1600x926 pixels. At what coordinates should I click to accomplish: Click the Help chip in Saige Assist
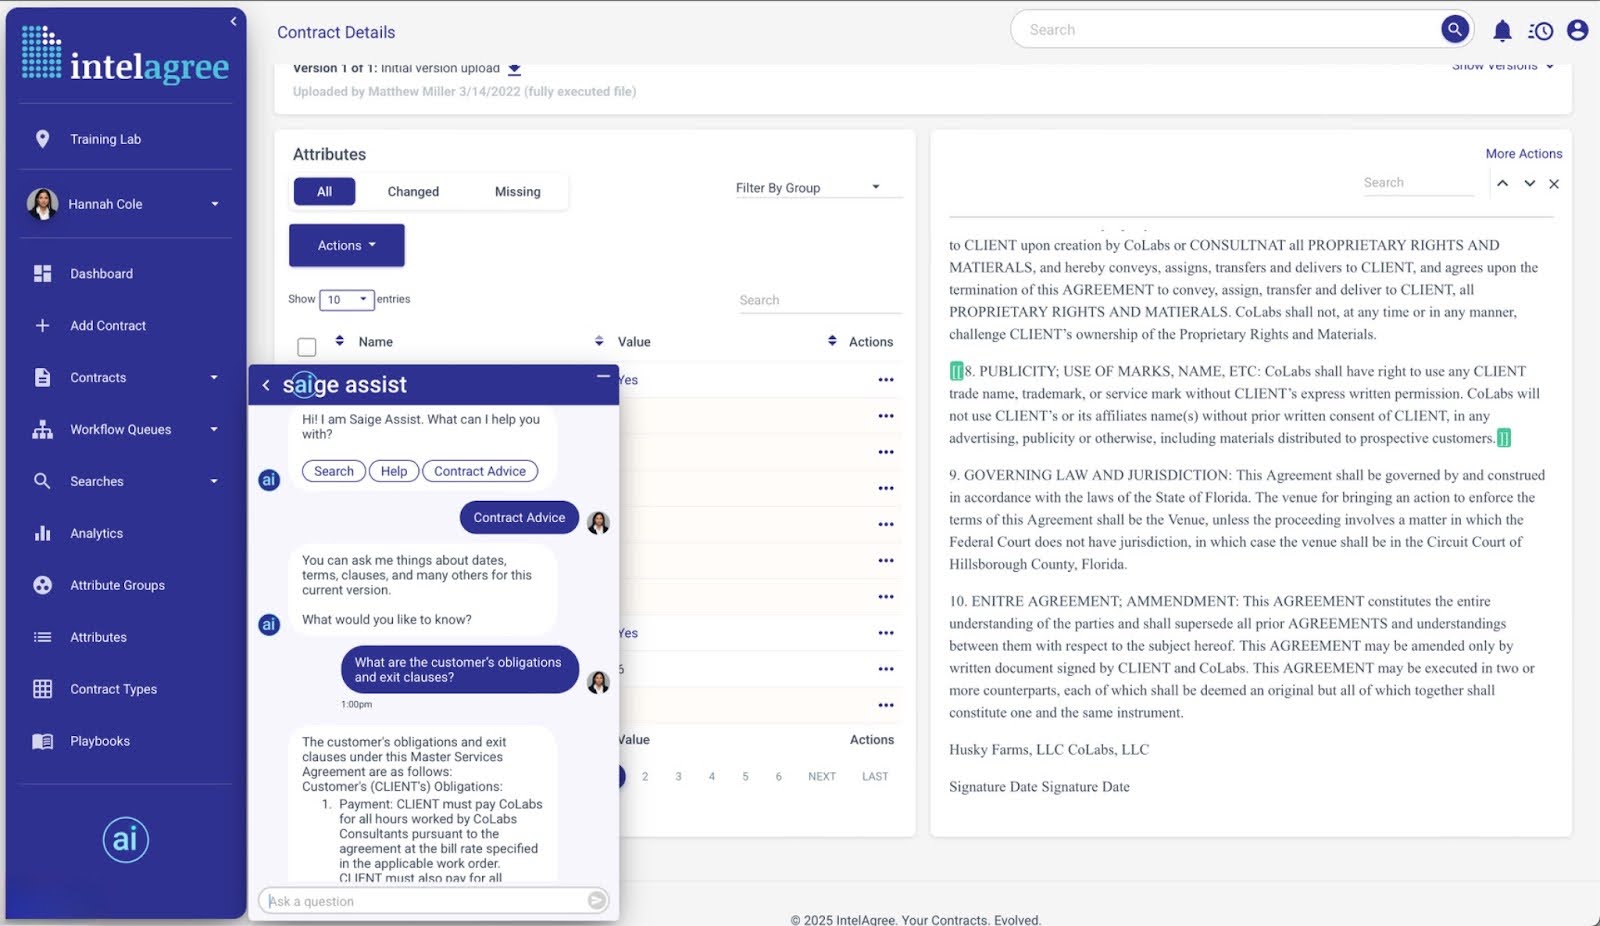(394, 471)
